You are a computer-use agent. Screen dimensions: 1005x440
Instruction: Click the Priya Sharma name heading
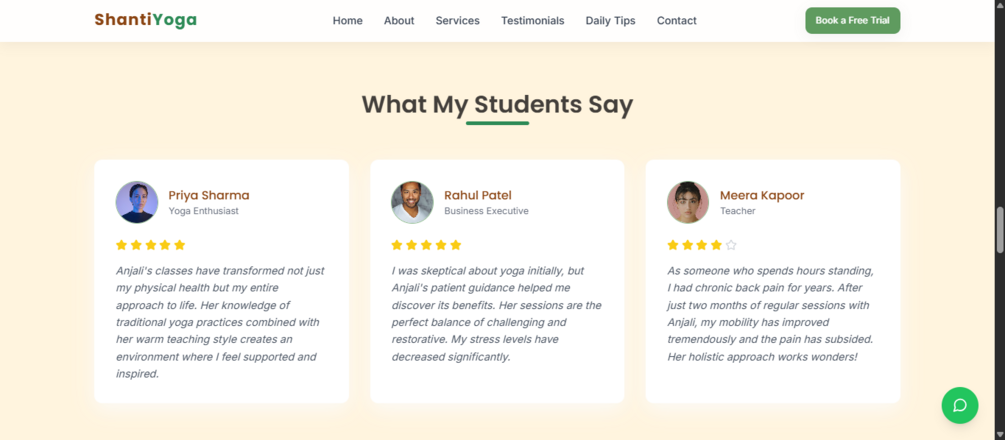[208, 195]
